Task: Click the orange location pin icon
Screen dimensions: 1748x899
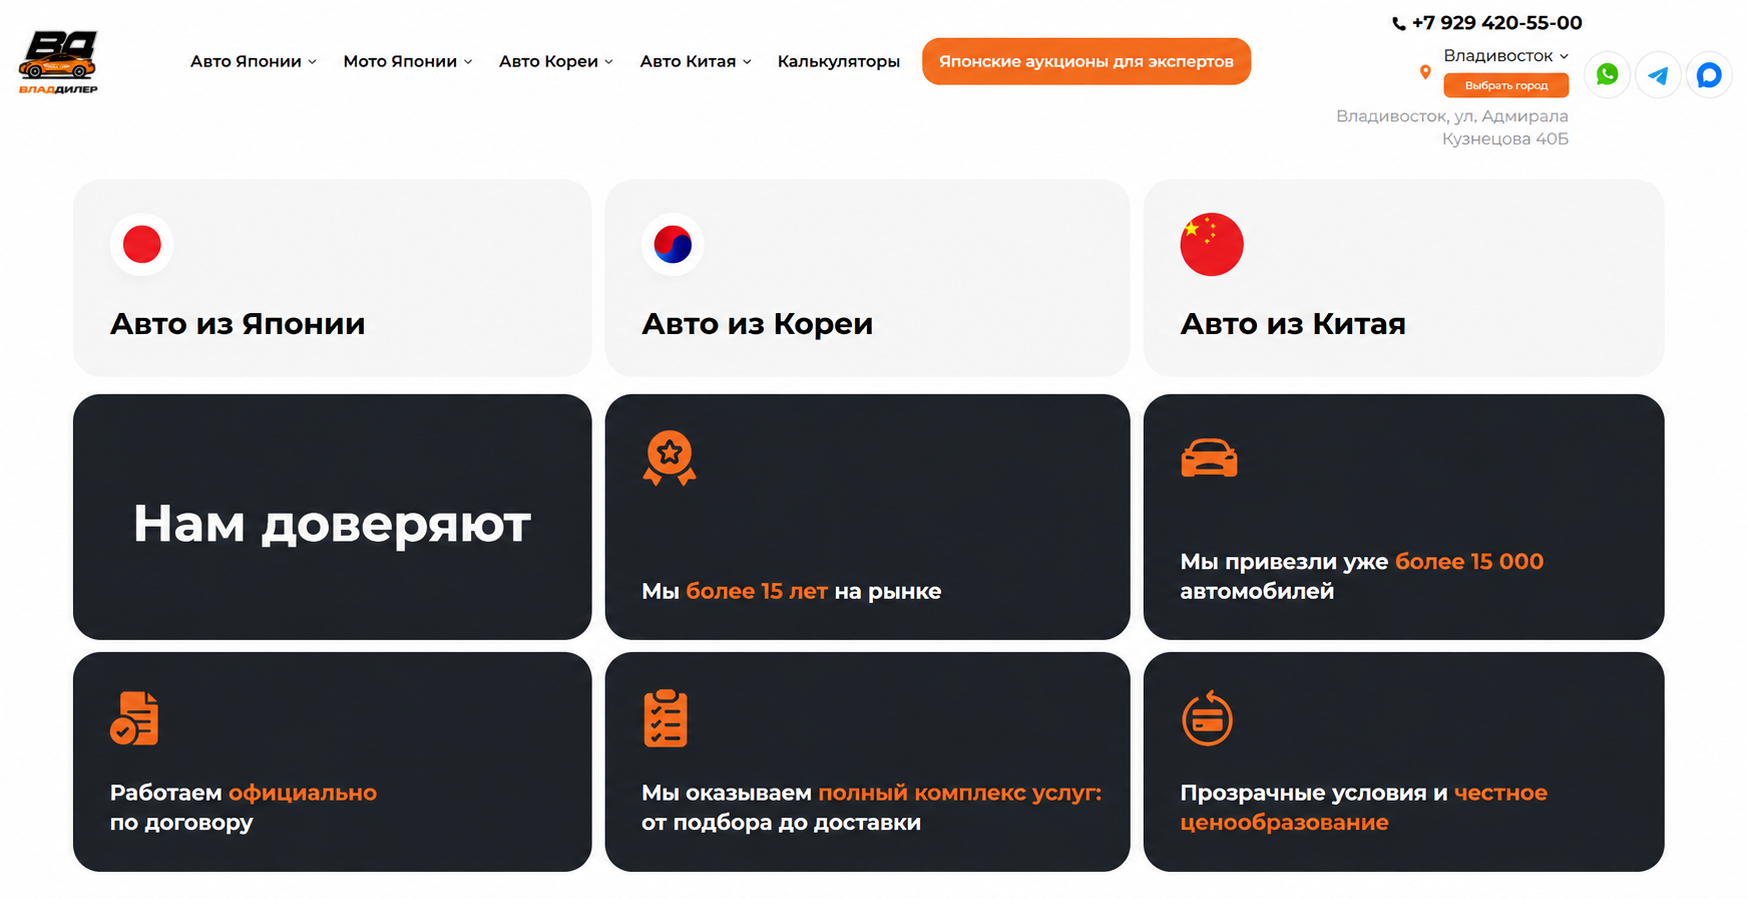Action: [x=1425, y=72]
